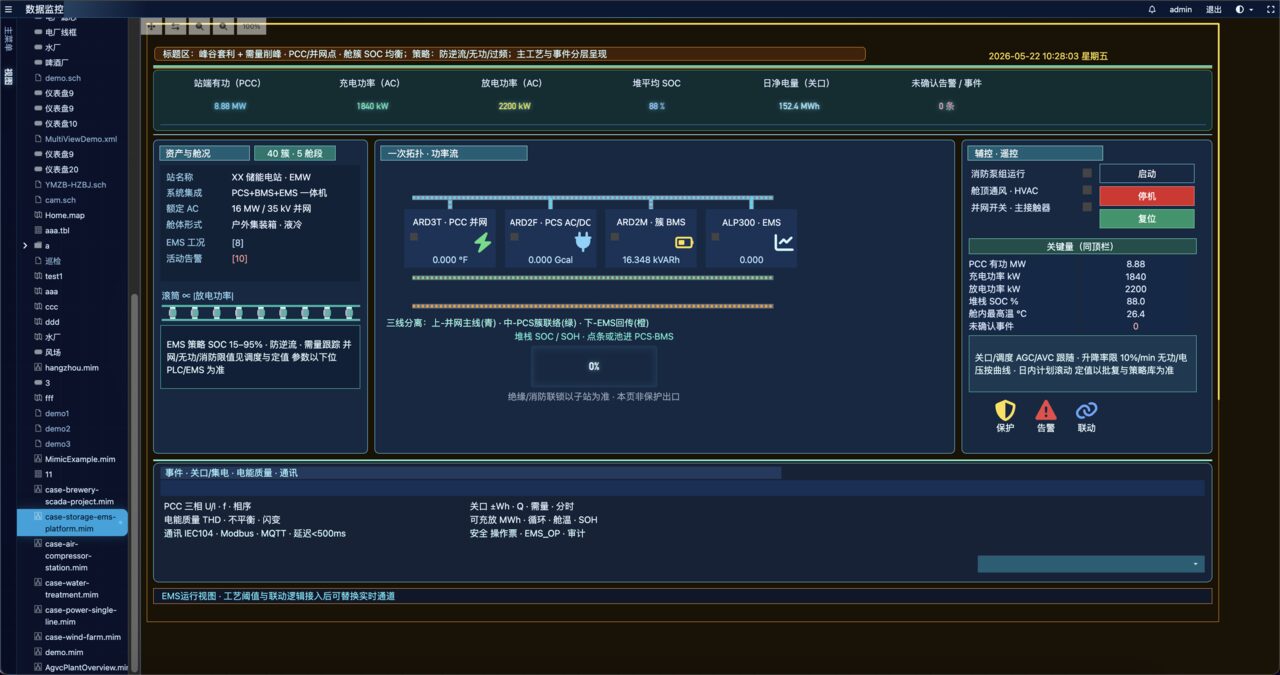
Task: Open case-brewery-scada-project.mim in tree
Action: tap(80, 495)
